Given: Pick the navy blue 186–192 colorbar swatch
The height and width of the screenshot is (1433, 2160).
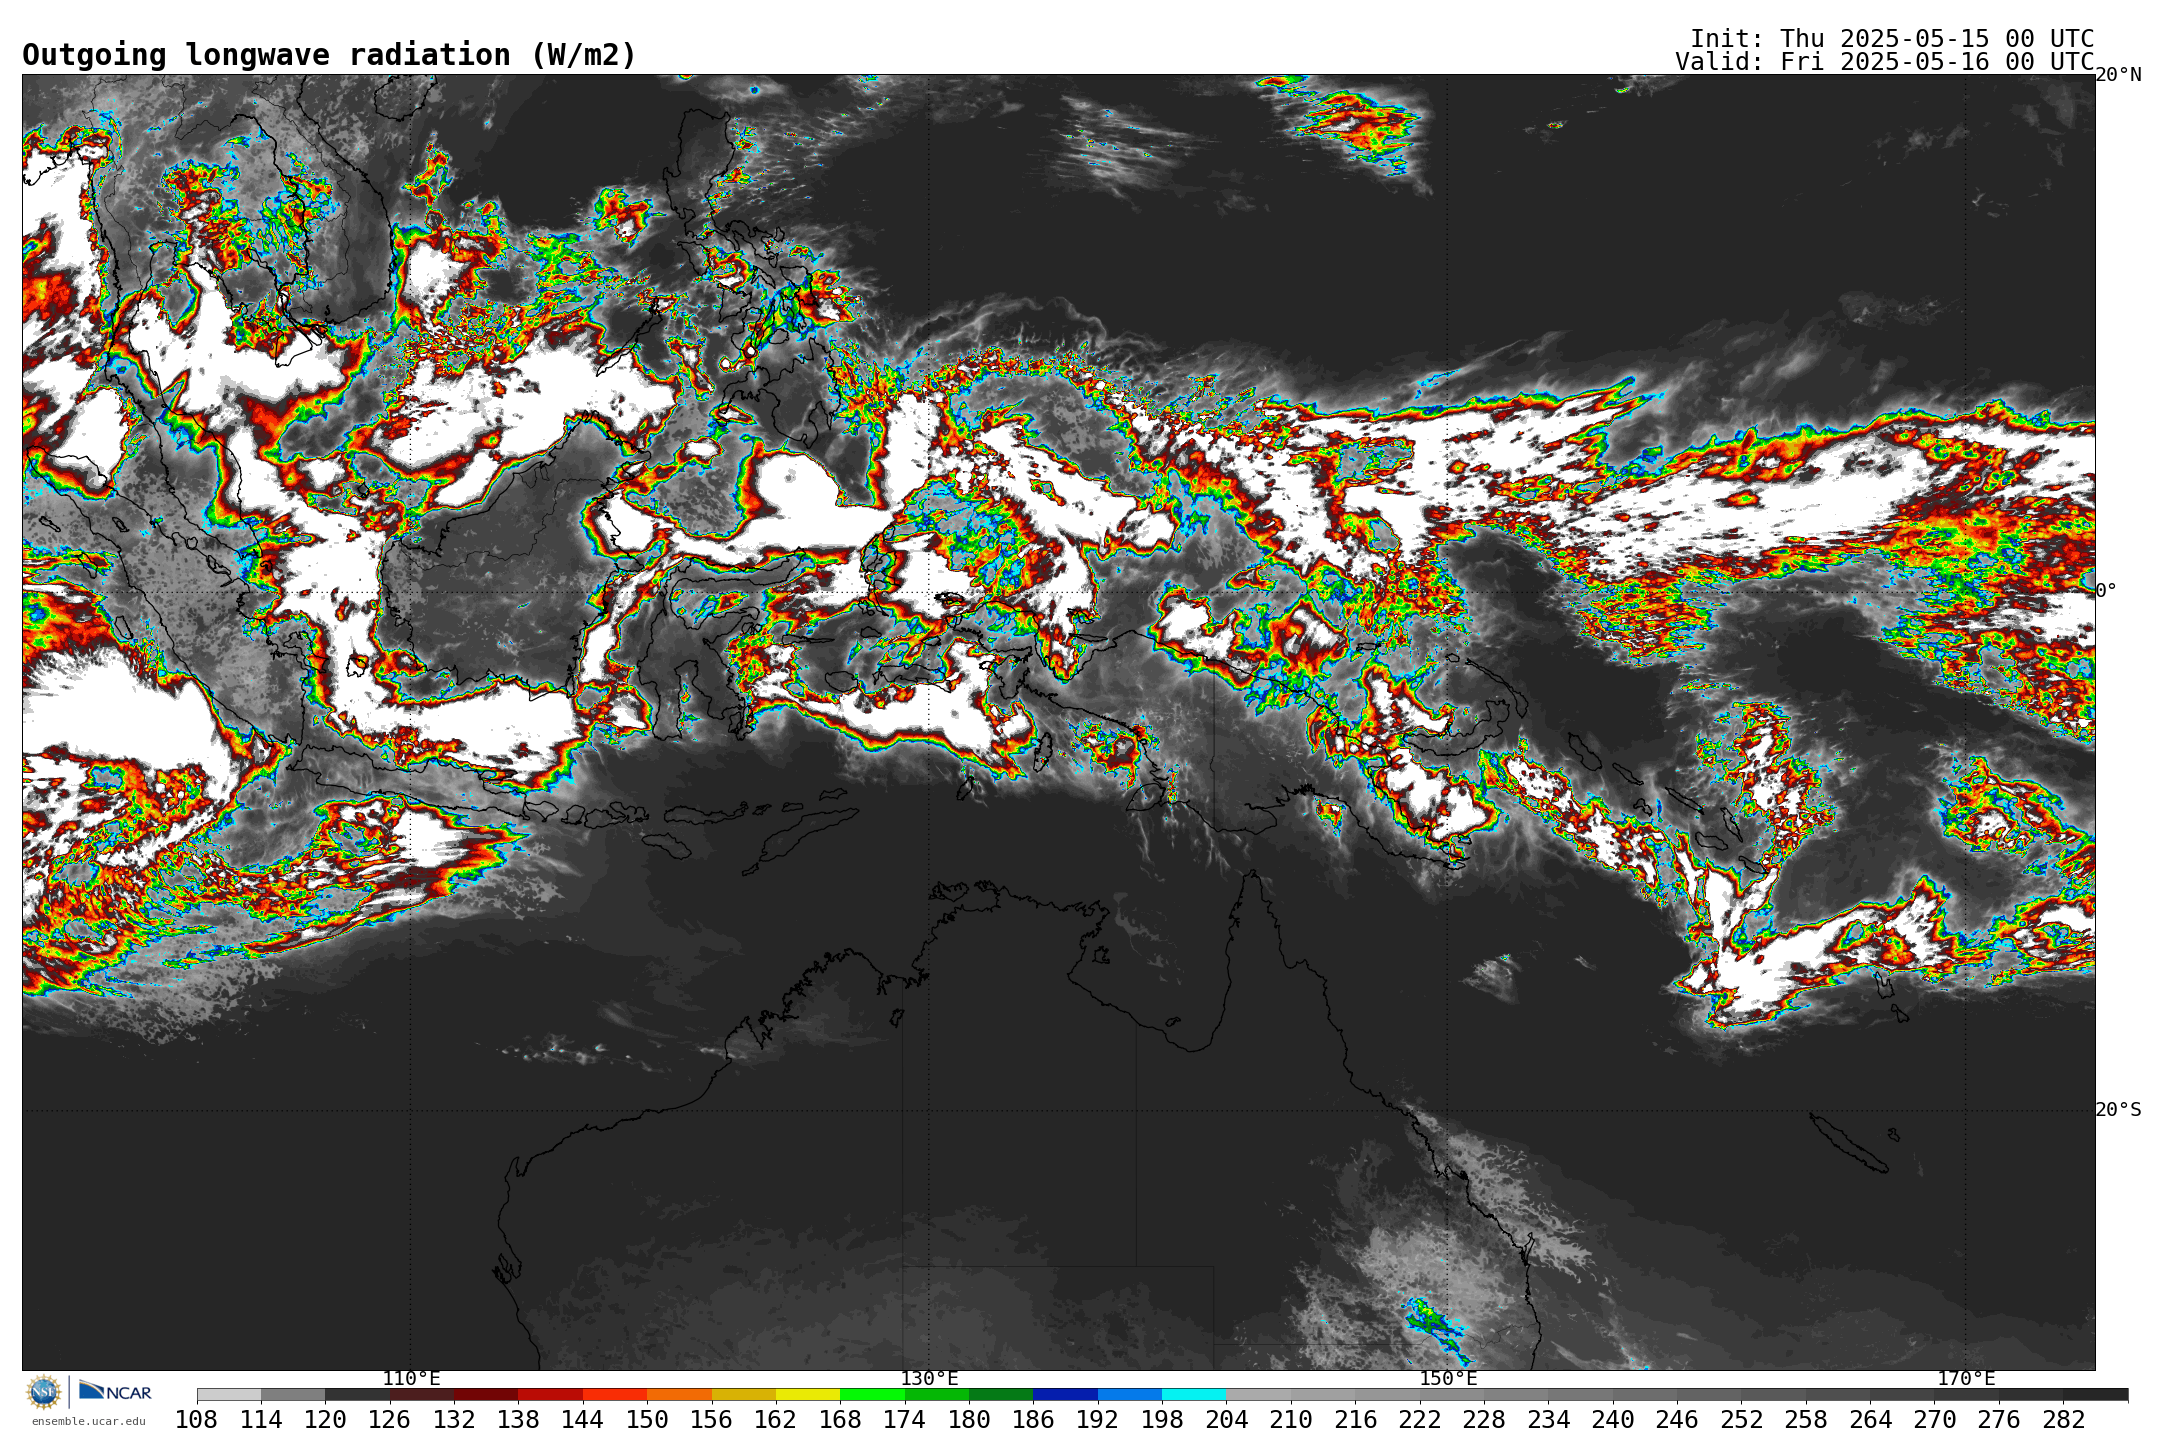Looking at the screenshot, I should (1065, 1394).
